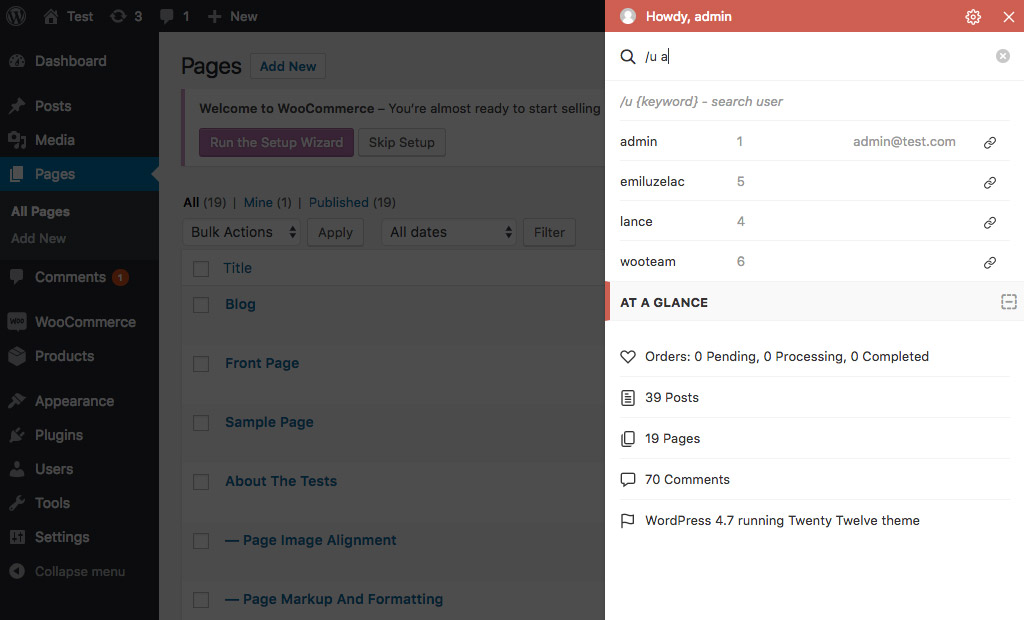
Task: Tick the checkbox next to Blog page
Action: (201, 305)
